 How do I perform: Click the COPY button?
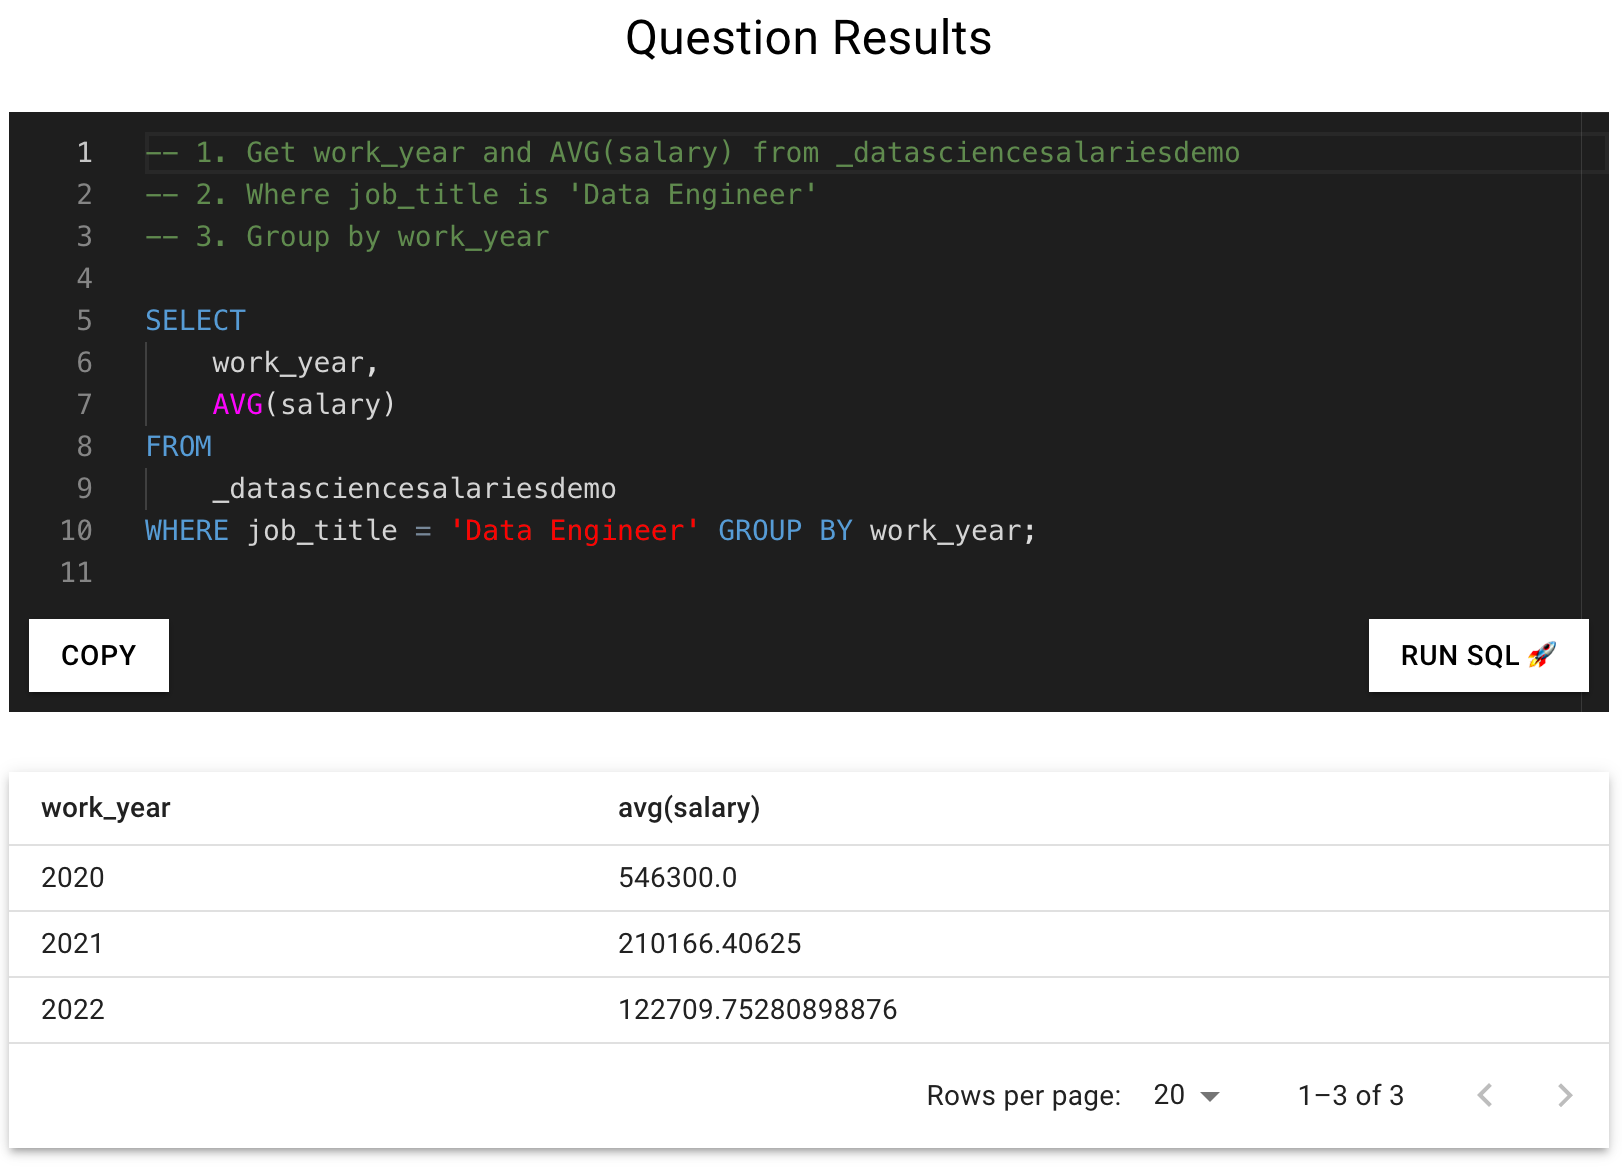[98, 656]
